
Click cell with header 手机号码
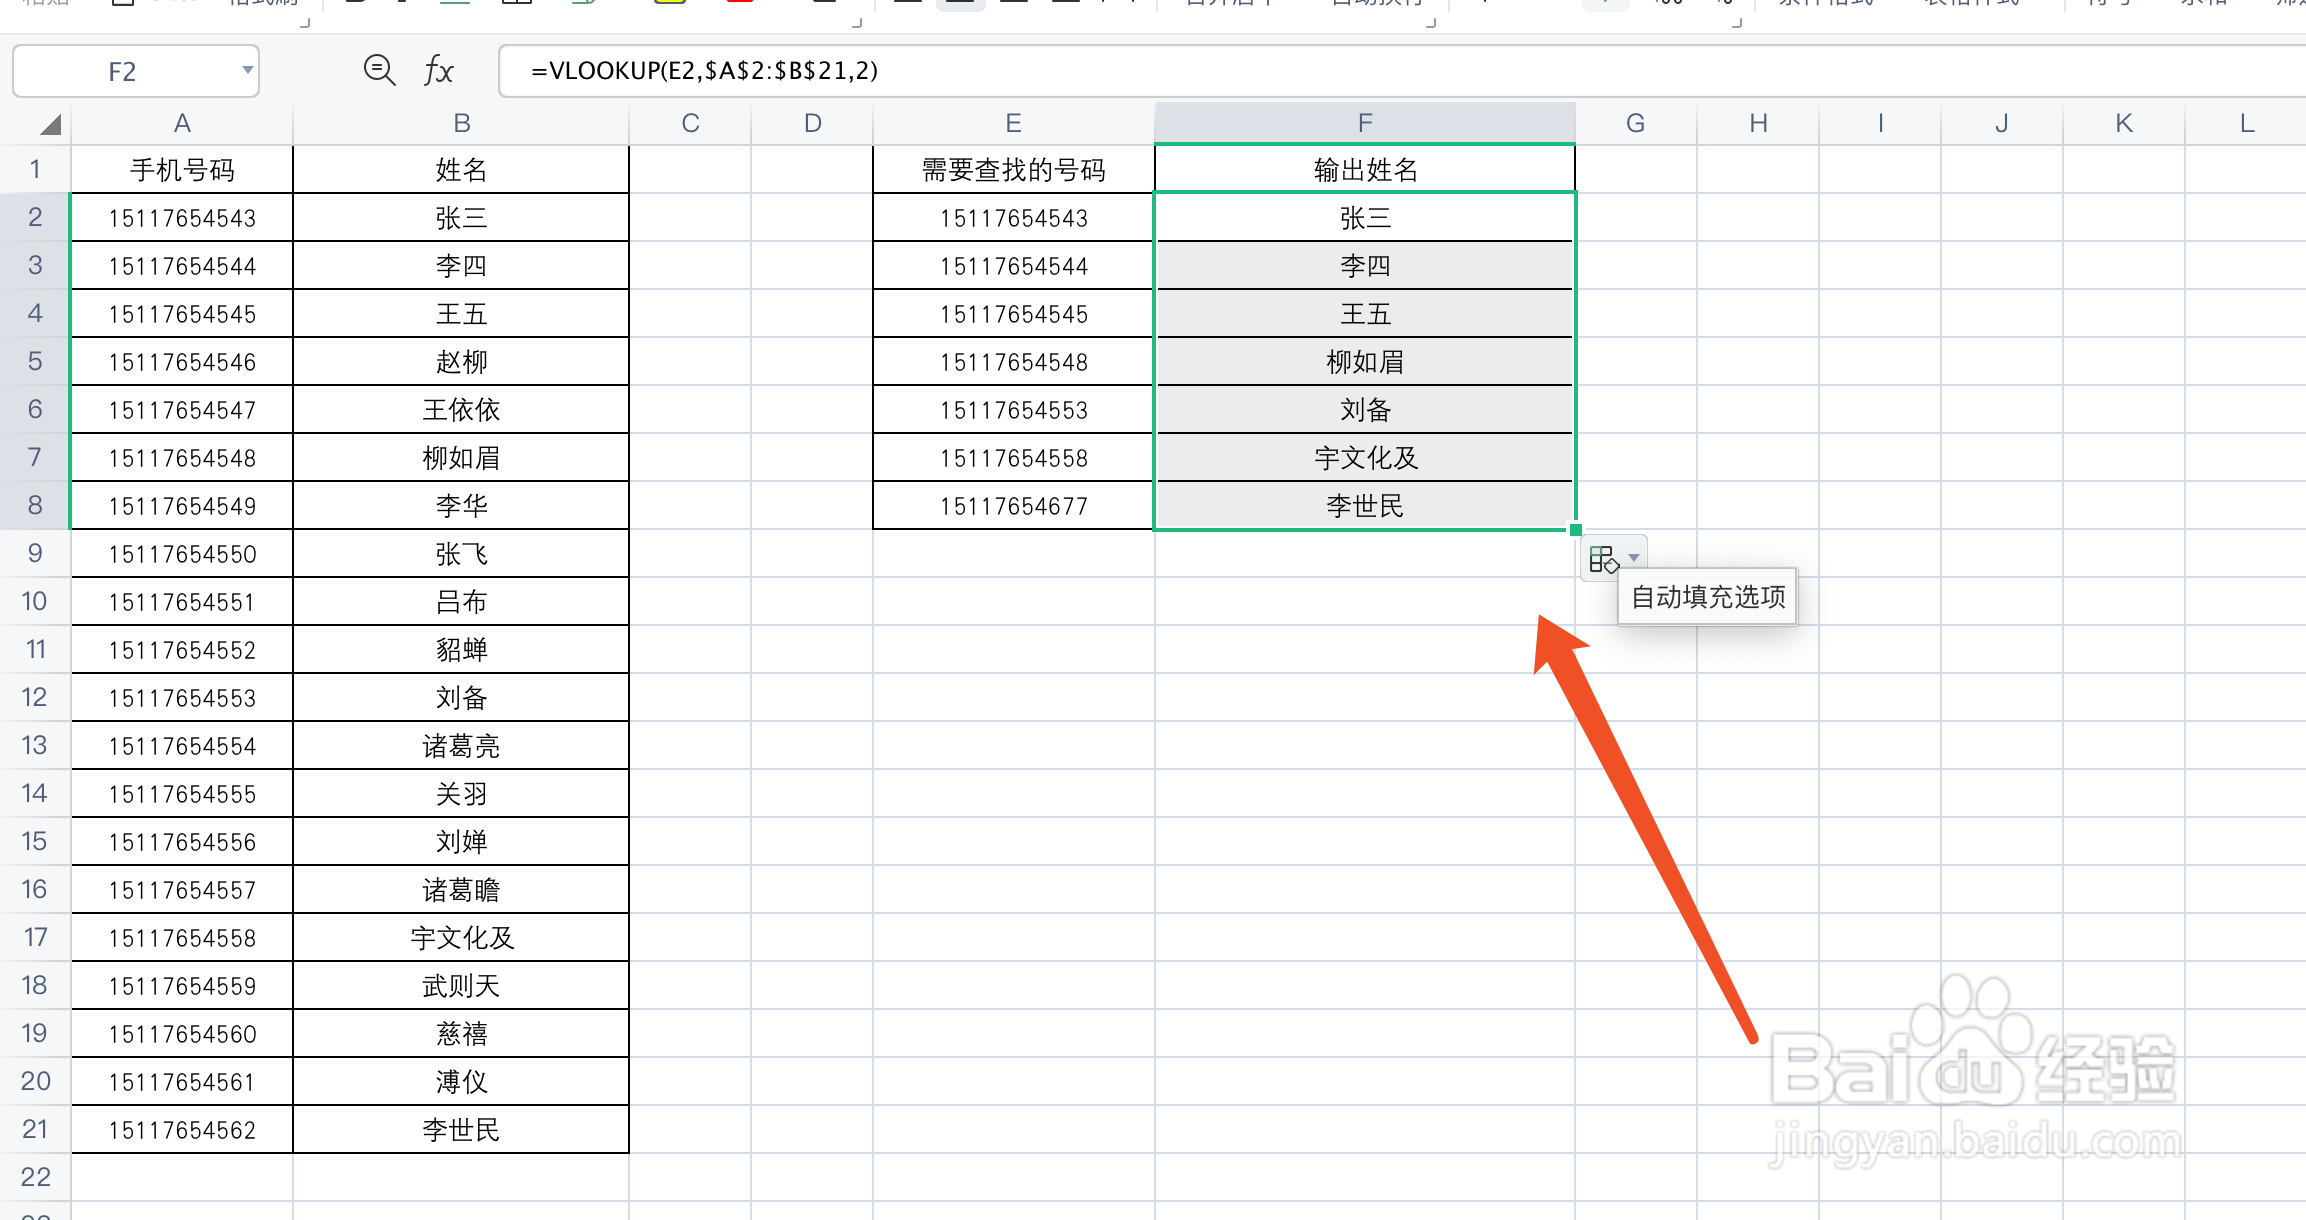point(182,170)
